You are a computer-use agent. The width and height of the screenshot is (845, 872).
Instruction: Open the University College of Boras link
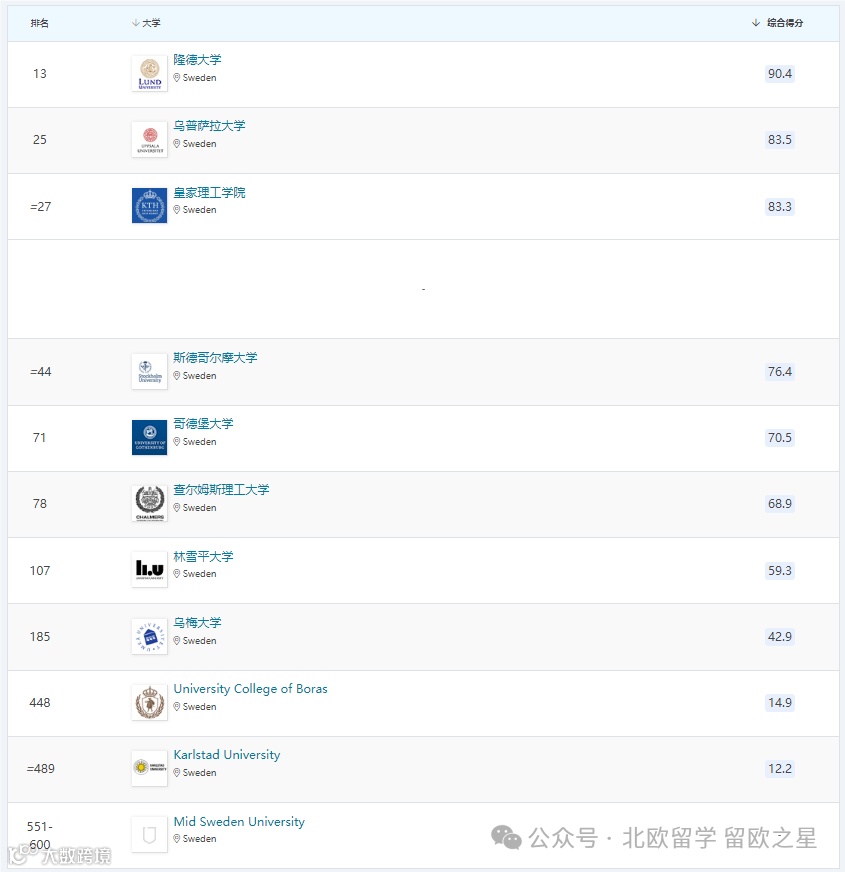(250, 688)
